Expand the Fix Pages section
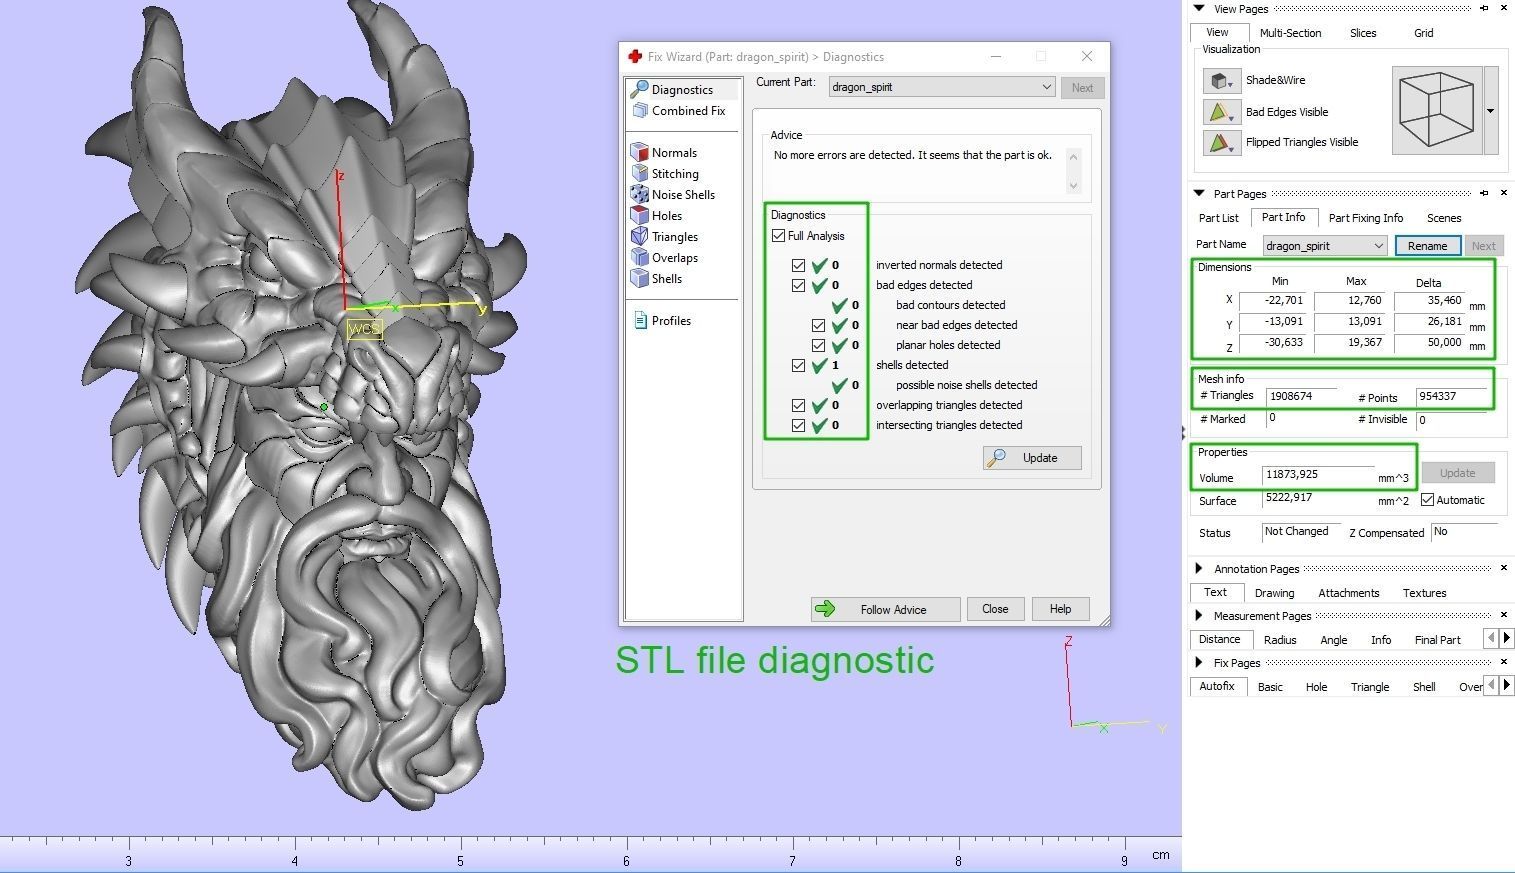Screen dimensions: 1515x873 [x=1199, y=662]
